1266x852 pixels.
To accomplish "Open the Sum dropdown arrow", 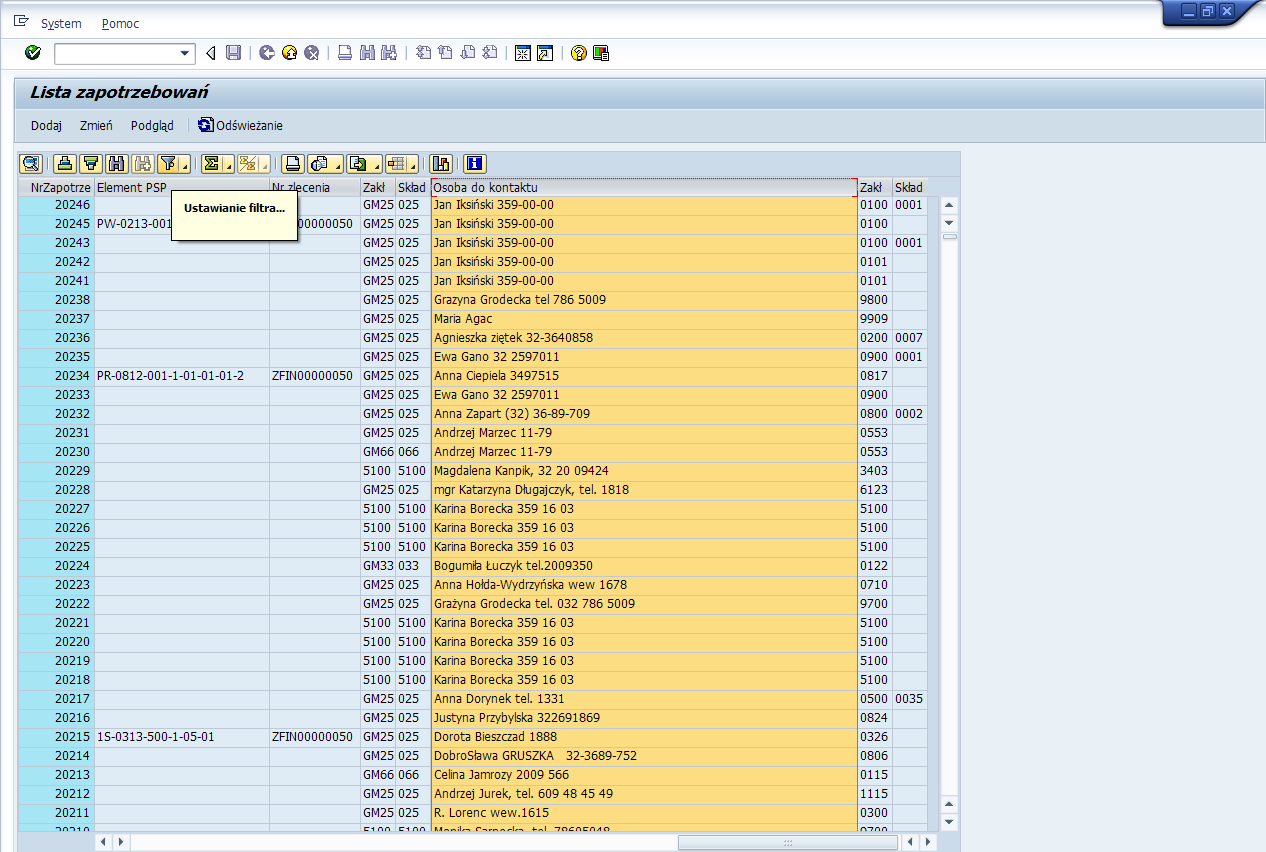I will click(x=228, y=165).
